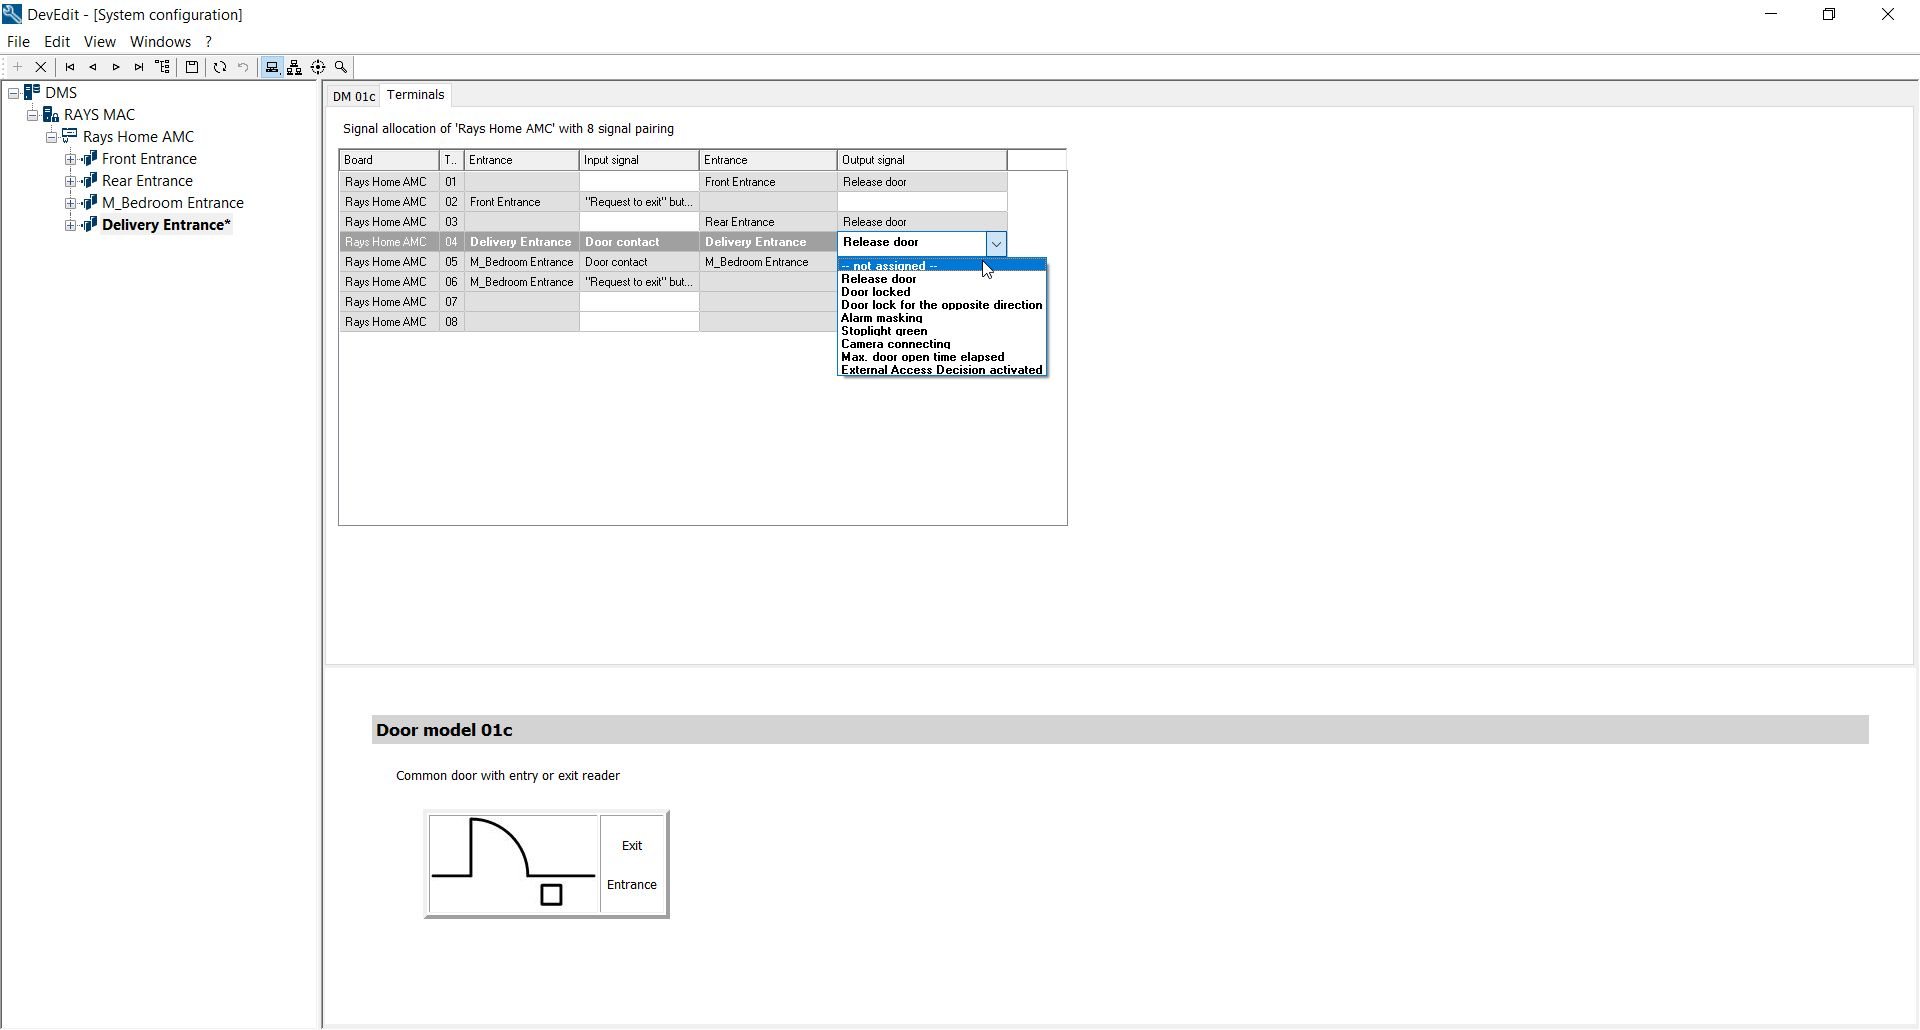Switch to the DM 01c tab
The height and width of the screenshot is (1030, 1920).
tap(354, 96)
